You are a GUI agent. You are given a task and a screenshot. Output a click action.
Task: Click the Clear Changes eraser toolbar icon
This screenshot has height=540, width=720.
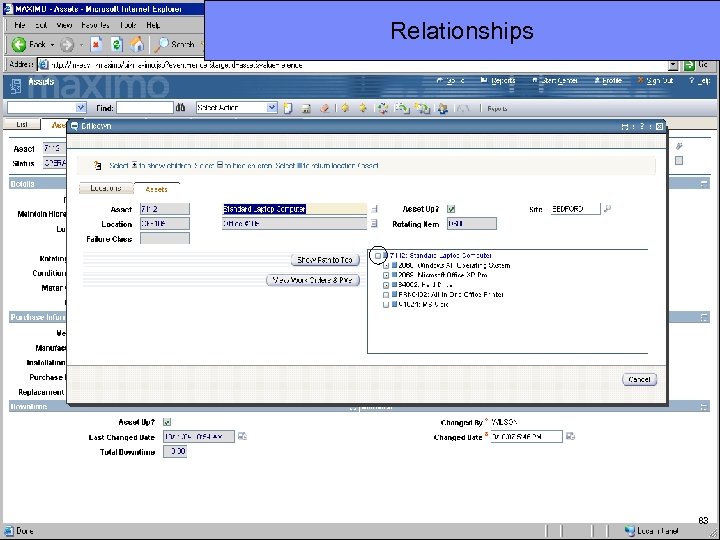(x=325, y=108)
